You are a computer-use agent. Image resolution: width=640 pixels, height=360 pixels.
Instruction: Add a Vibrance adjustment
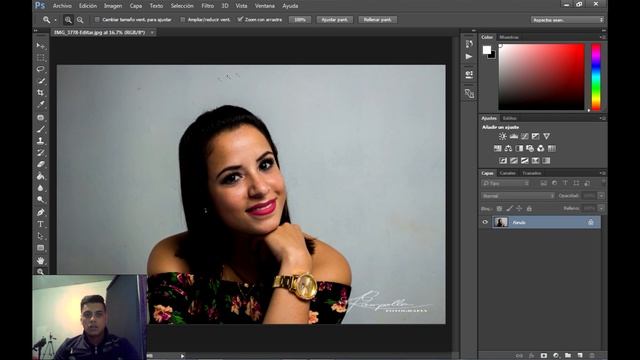click(547, 136)
